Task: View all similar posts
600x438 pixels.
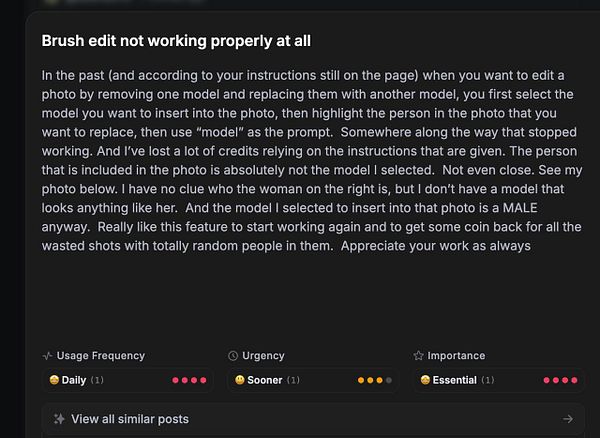Action: tap(129, 419)
